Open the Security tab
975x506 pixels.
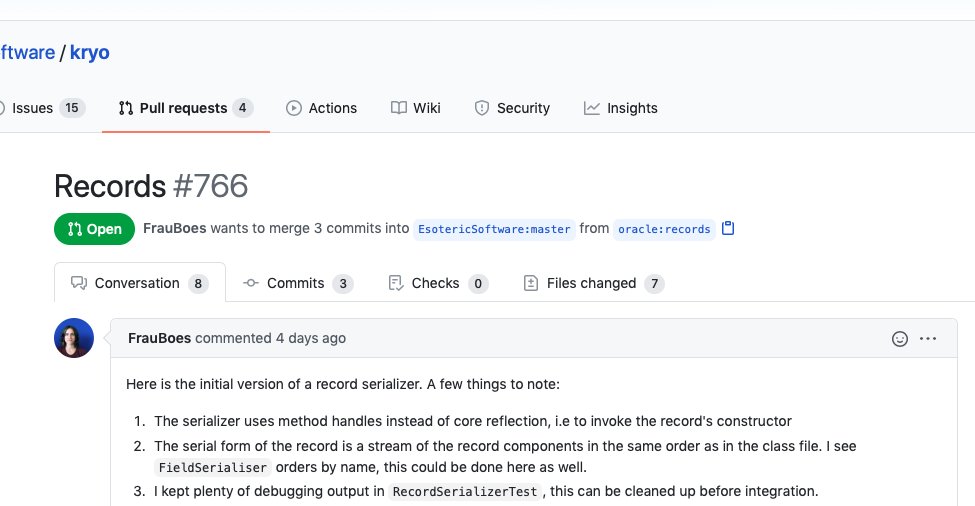(x=512, y=108)
